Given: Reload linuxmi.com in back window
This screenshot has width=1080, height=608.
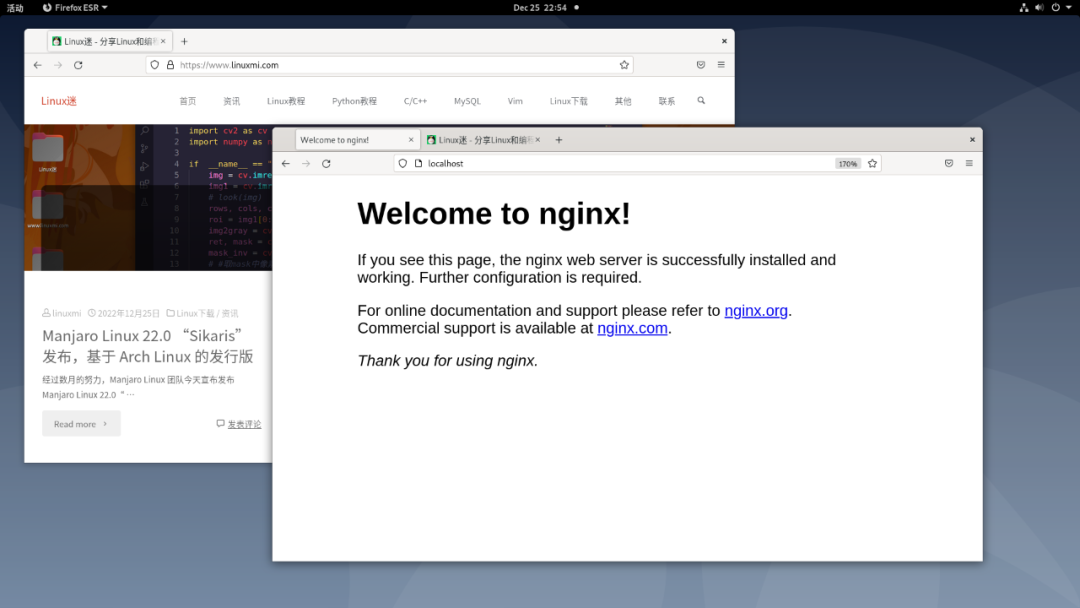Looking at the screenshot, I should click(x=79, y=65).
